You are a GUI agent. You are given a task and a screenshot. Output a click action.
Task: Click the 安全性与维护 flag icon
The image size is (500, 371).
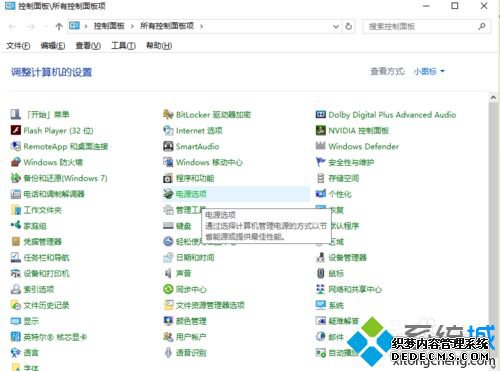[320, 162]
